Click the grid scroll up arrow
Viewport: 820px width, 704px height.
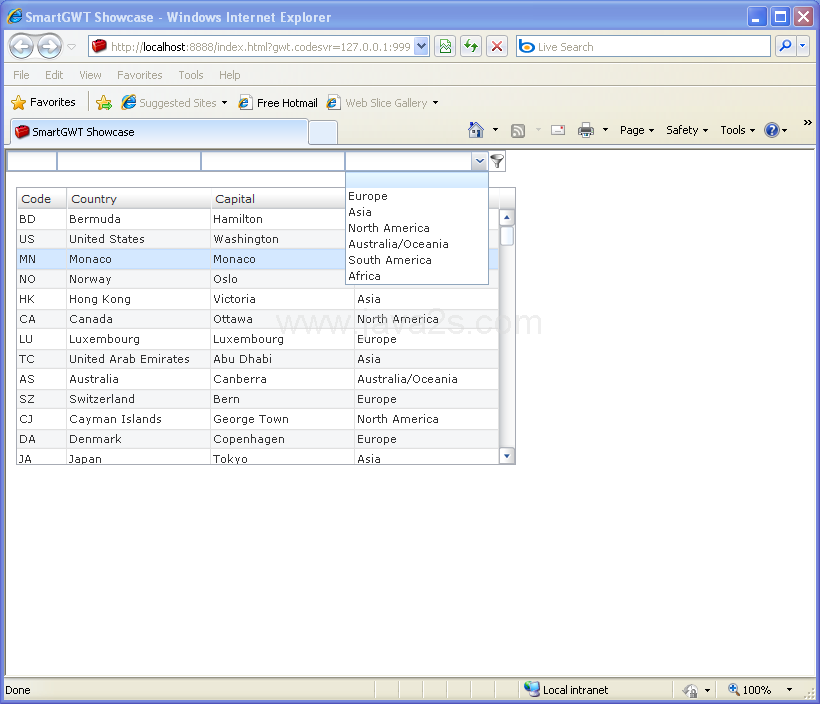click(506, 217)
